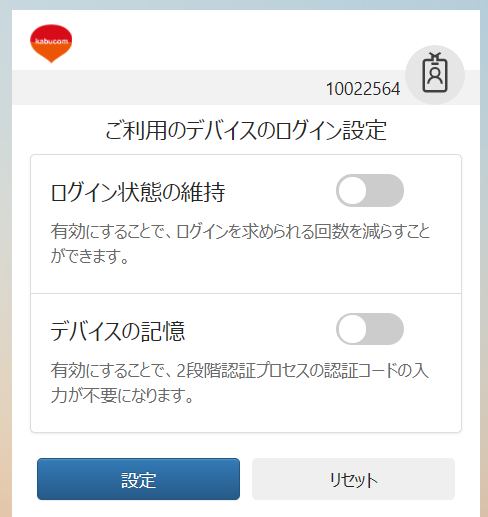The width and height of the screenshot is (488, 517).
Task: Click the ご利用のデバイスのログイン設定 heading
Action: pyautogui.click(x=246, y=130)
